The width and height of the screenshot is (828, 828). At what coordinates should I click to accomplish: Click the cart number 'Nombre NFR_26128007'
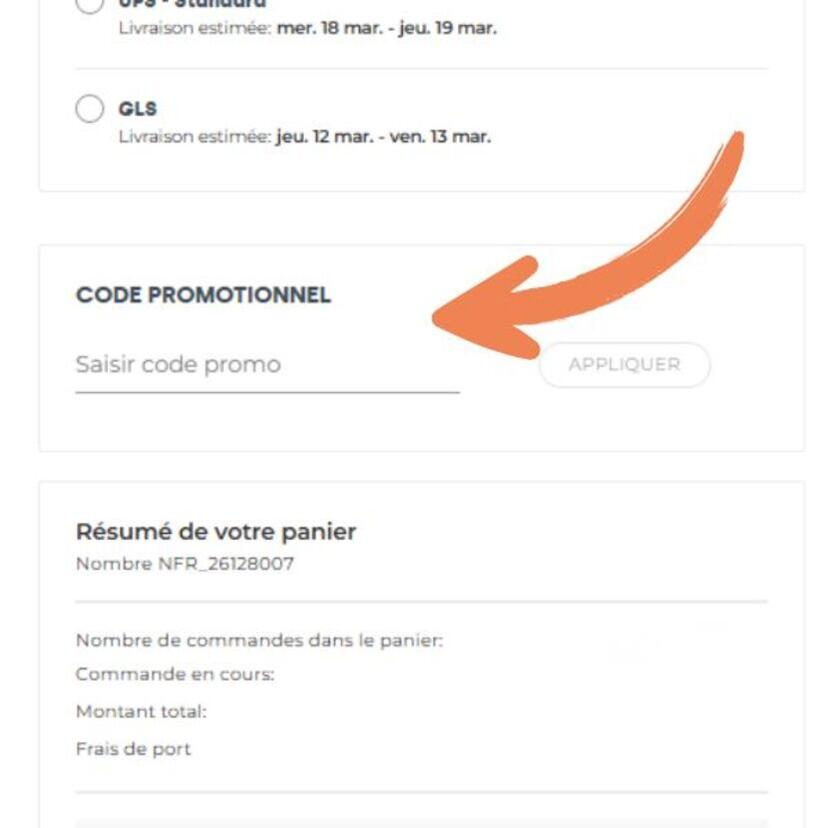click(x=185, y=564)
